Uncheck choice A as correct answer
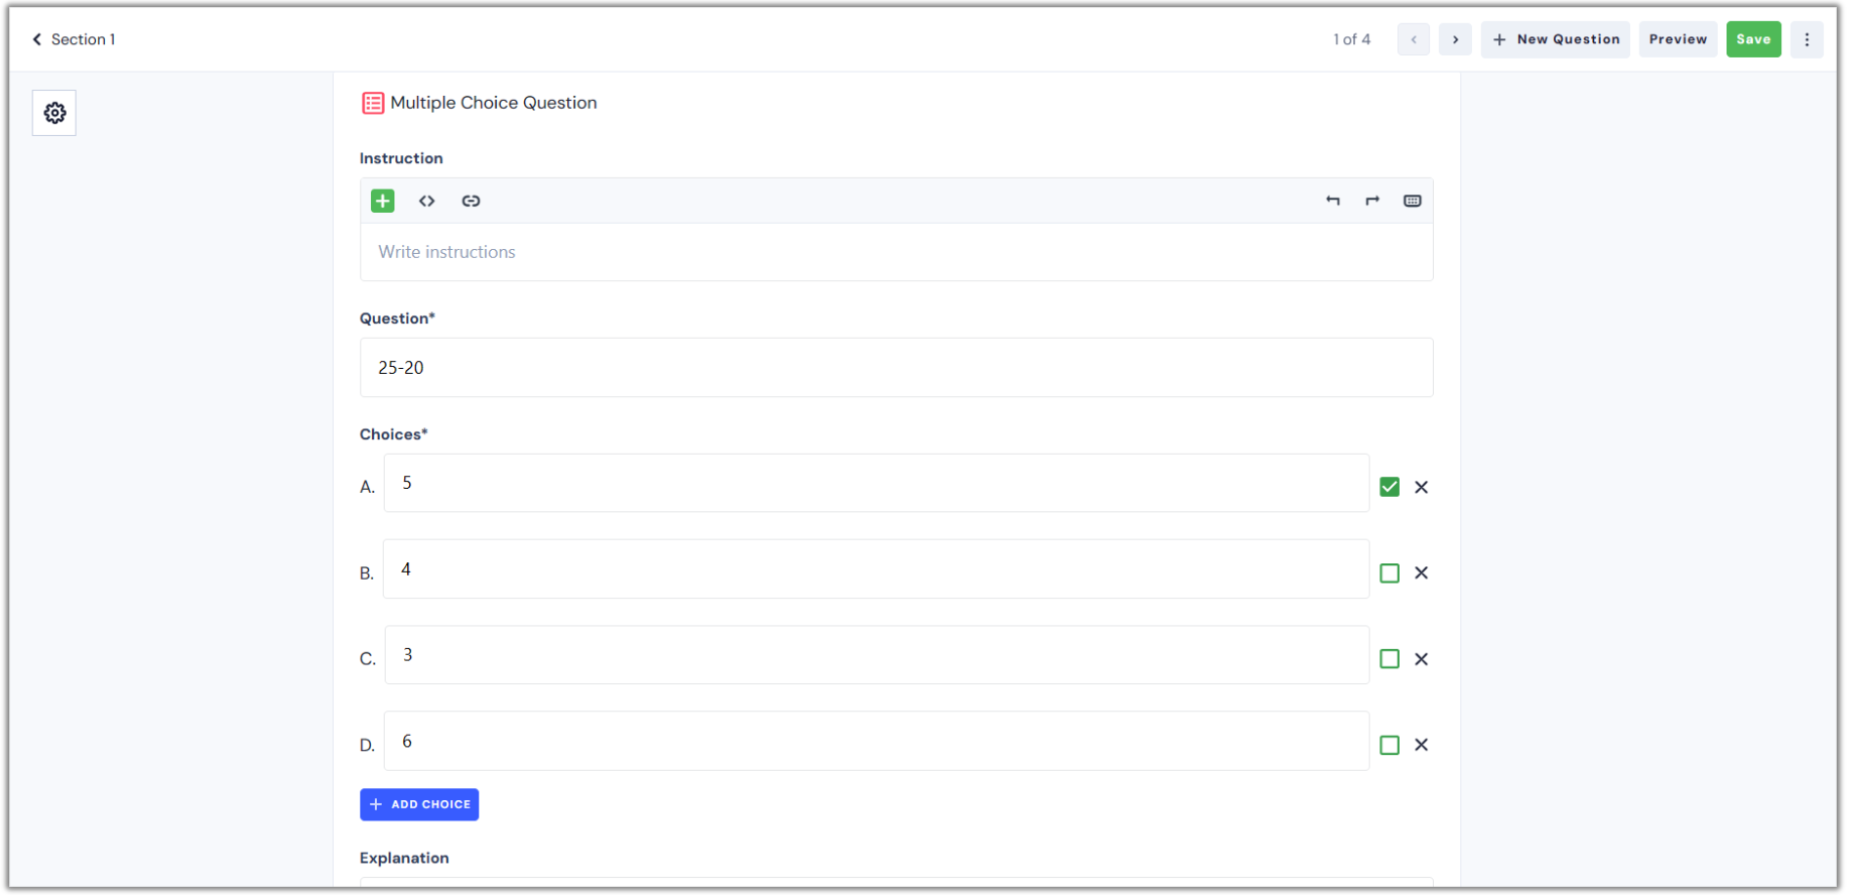 (x=1389, y=487)
